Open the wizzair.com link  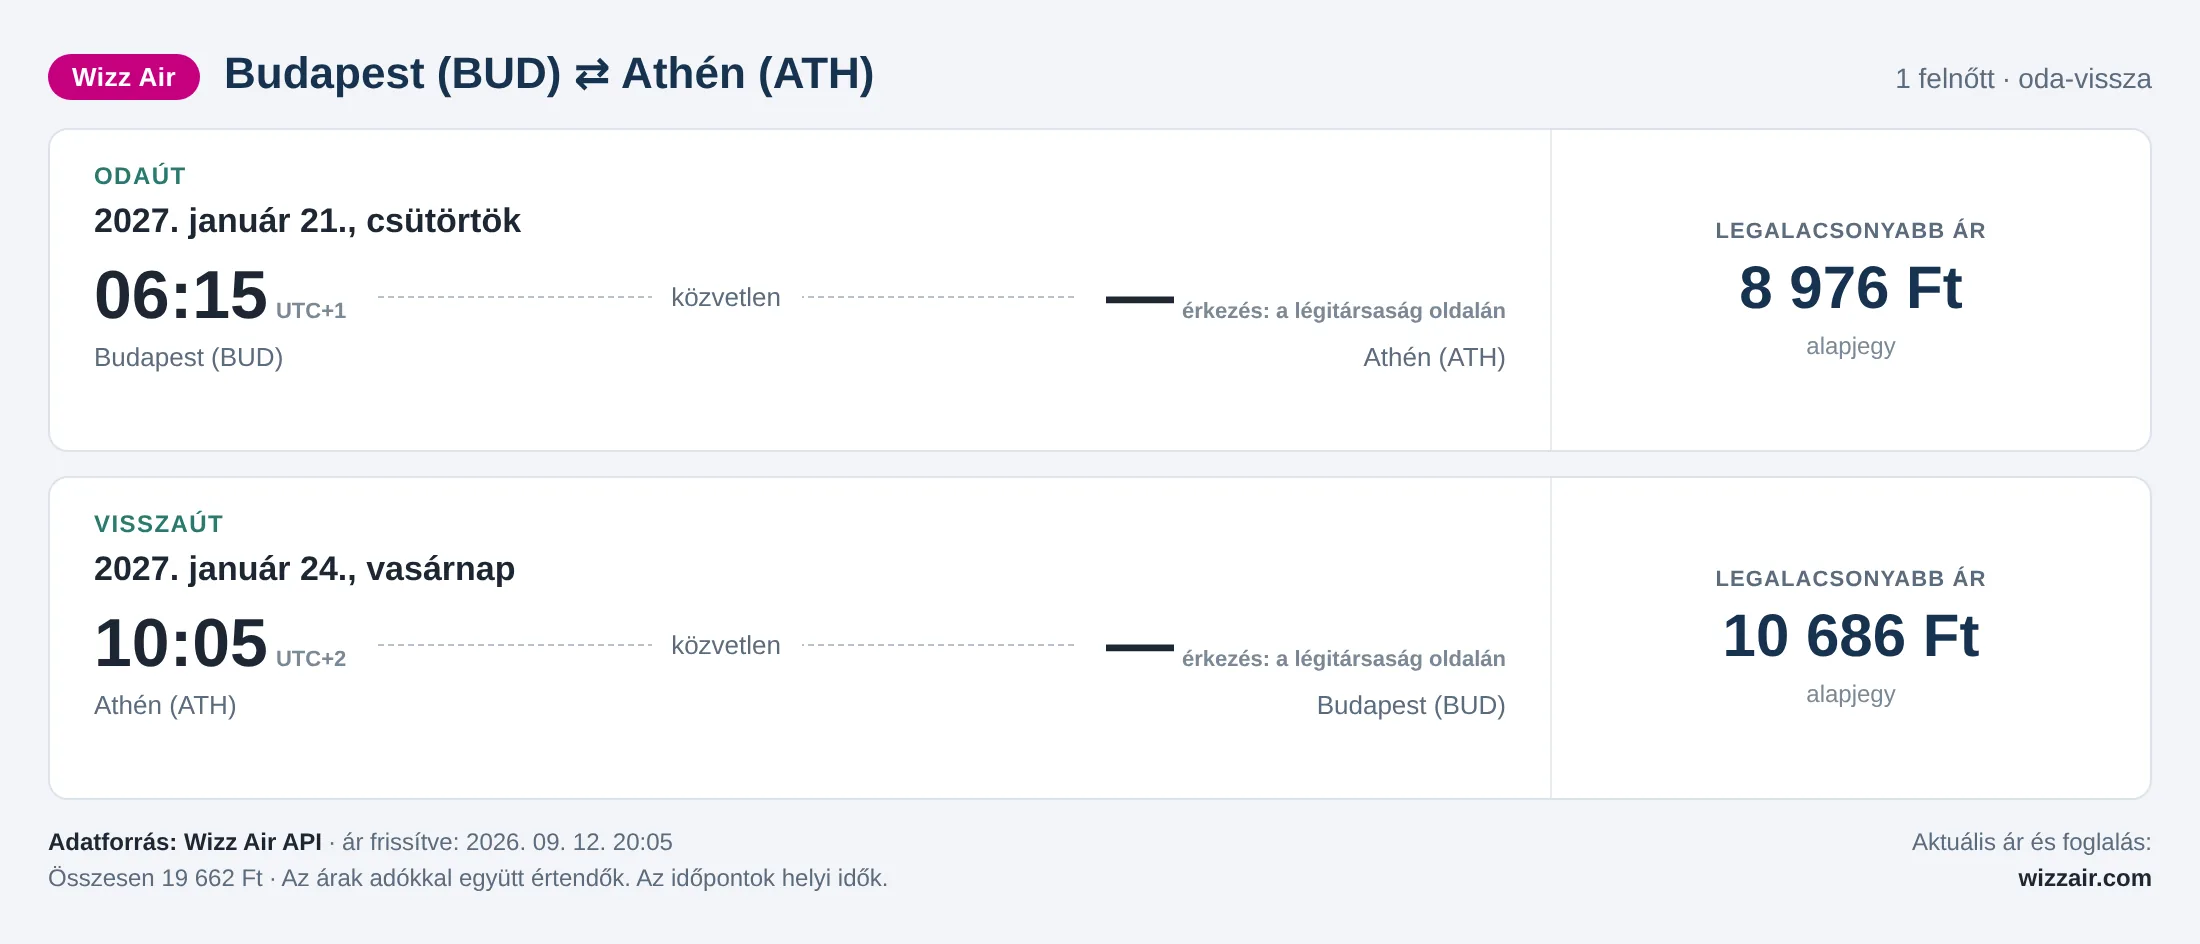2084,878
